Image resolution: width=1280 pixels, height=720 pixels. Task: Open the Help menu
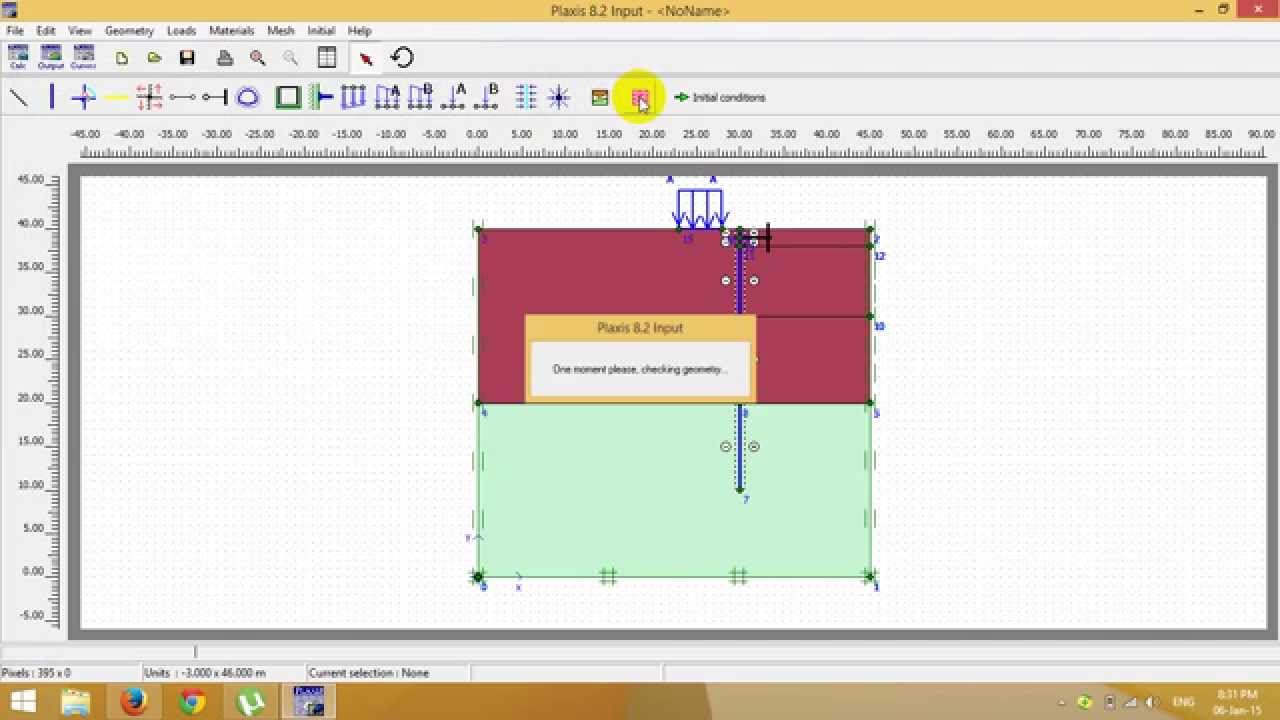(x=359, y=31)
